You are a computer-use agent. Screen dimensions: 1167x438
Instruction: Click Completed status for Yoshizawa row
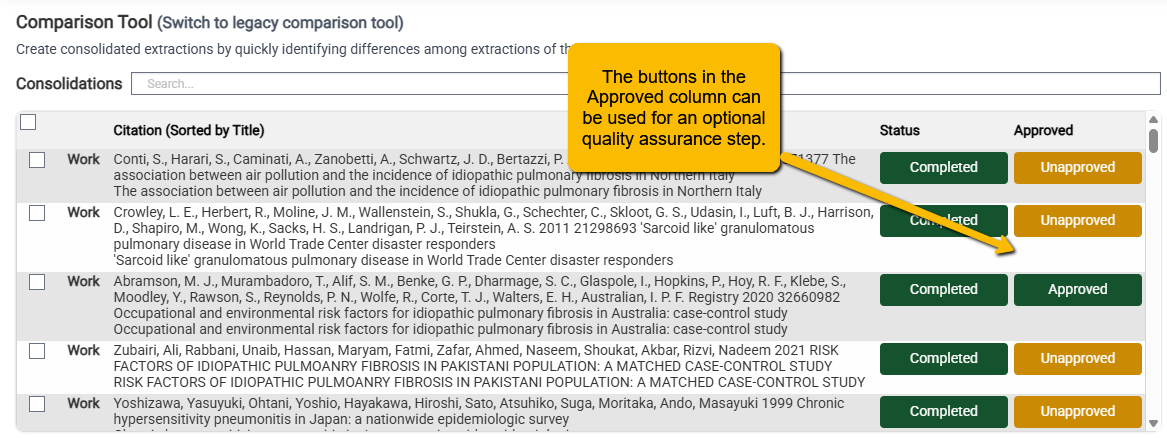pos(944,412)
